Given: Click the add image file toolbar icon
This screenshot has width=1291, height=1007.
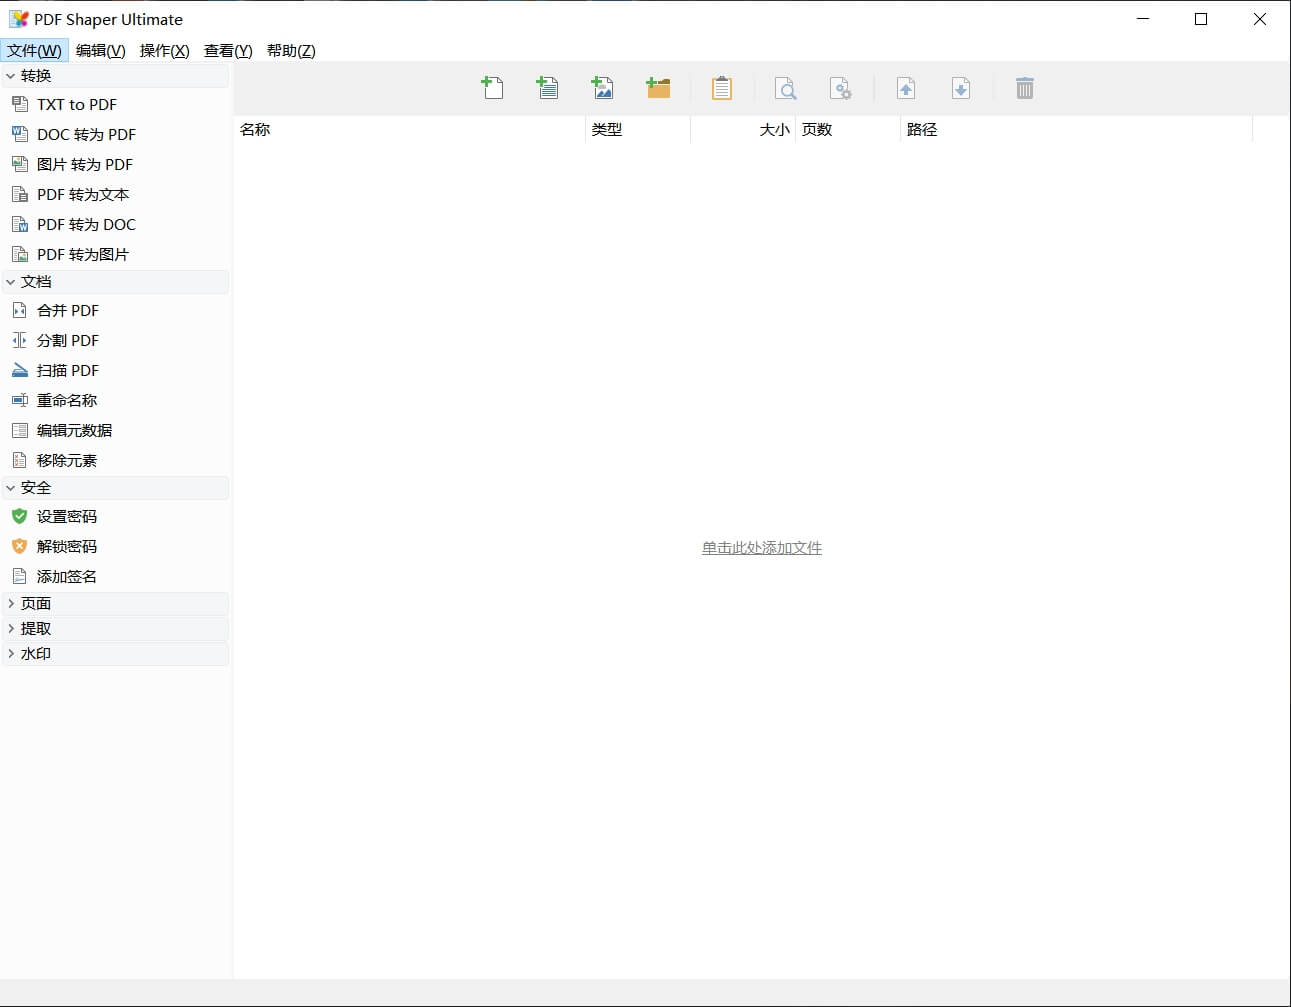Looking at the screenshot, I should pos(602,88).
